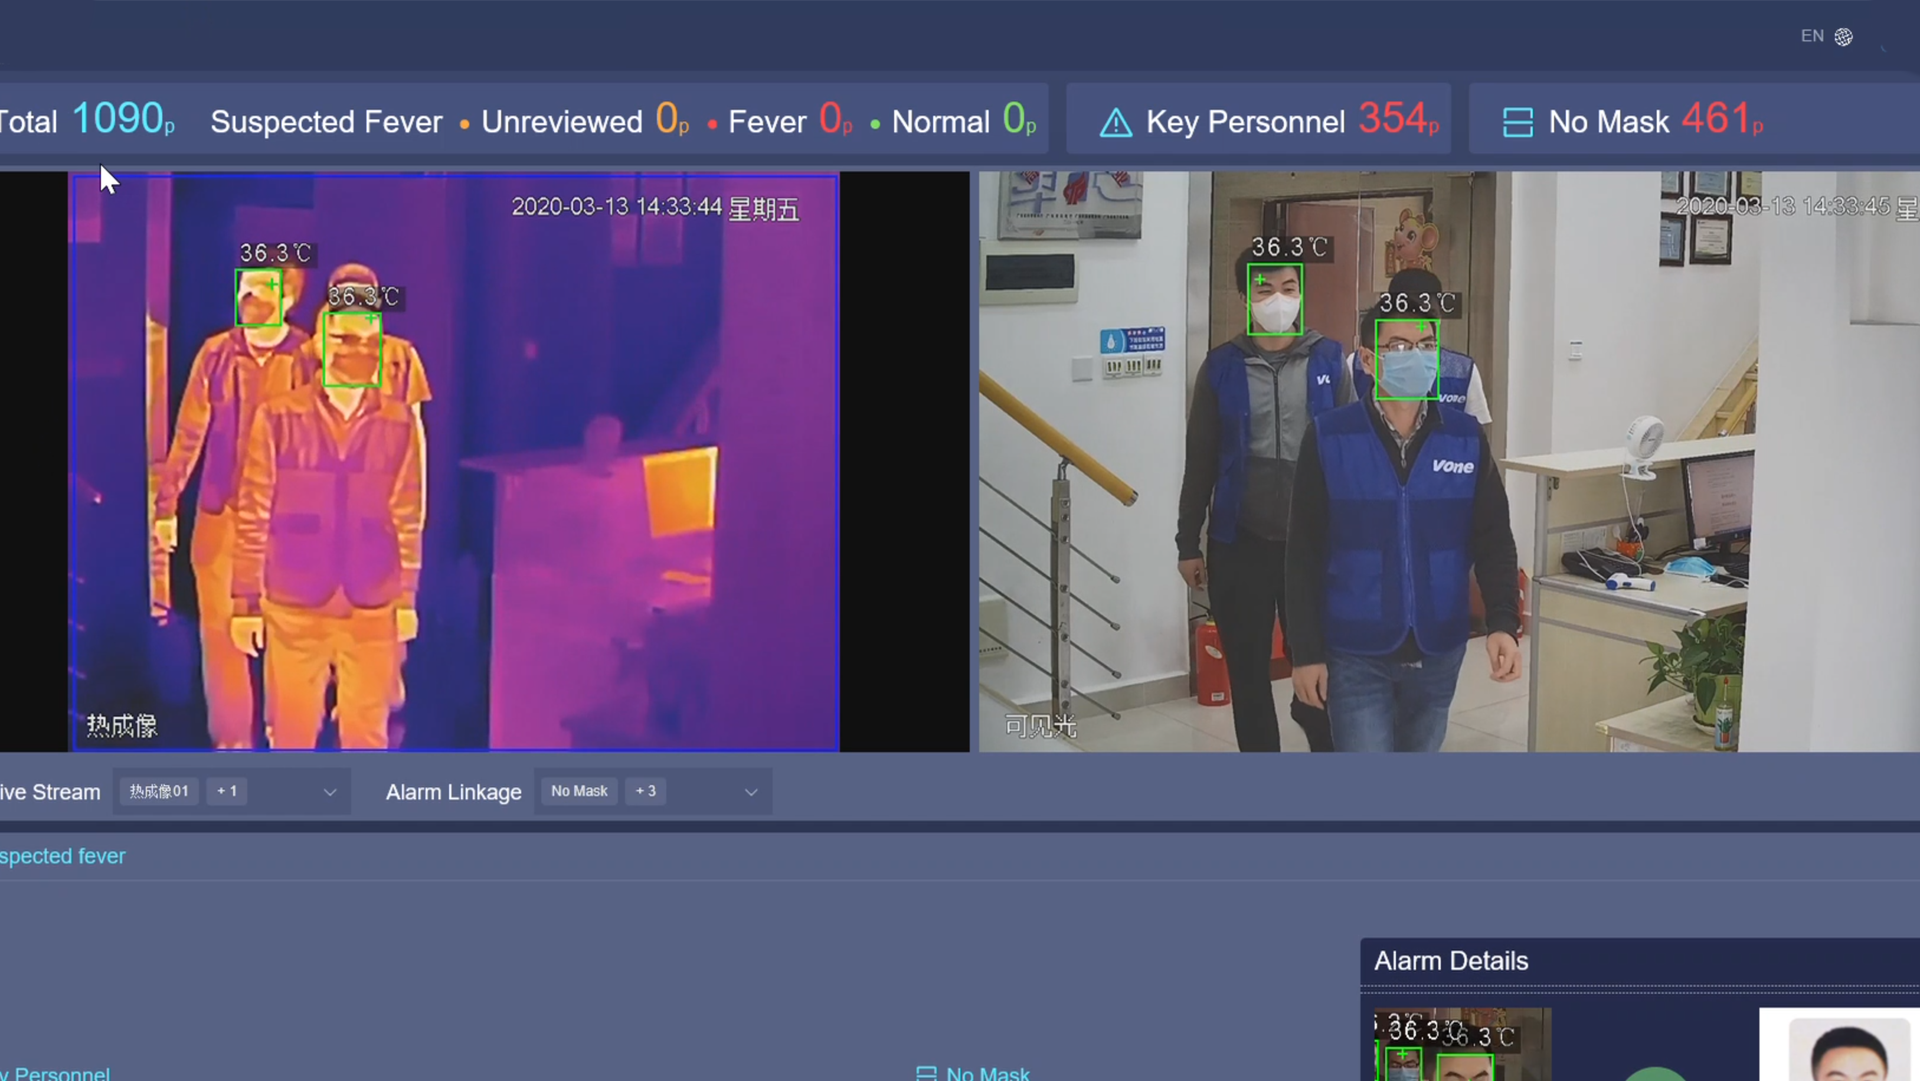1920x1081 pixels.
Task: Expand the Live Stream dropdown arrow
Action: [x=330, y=792]
